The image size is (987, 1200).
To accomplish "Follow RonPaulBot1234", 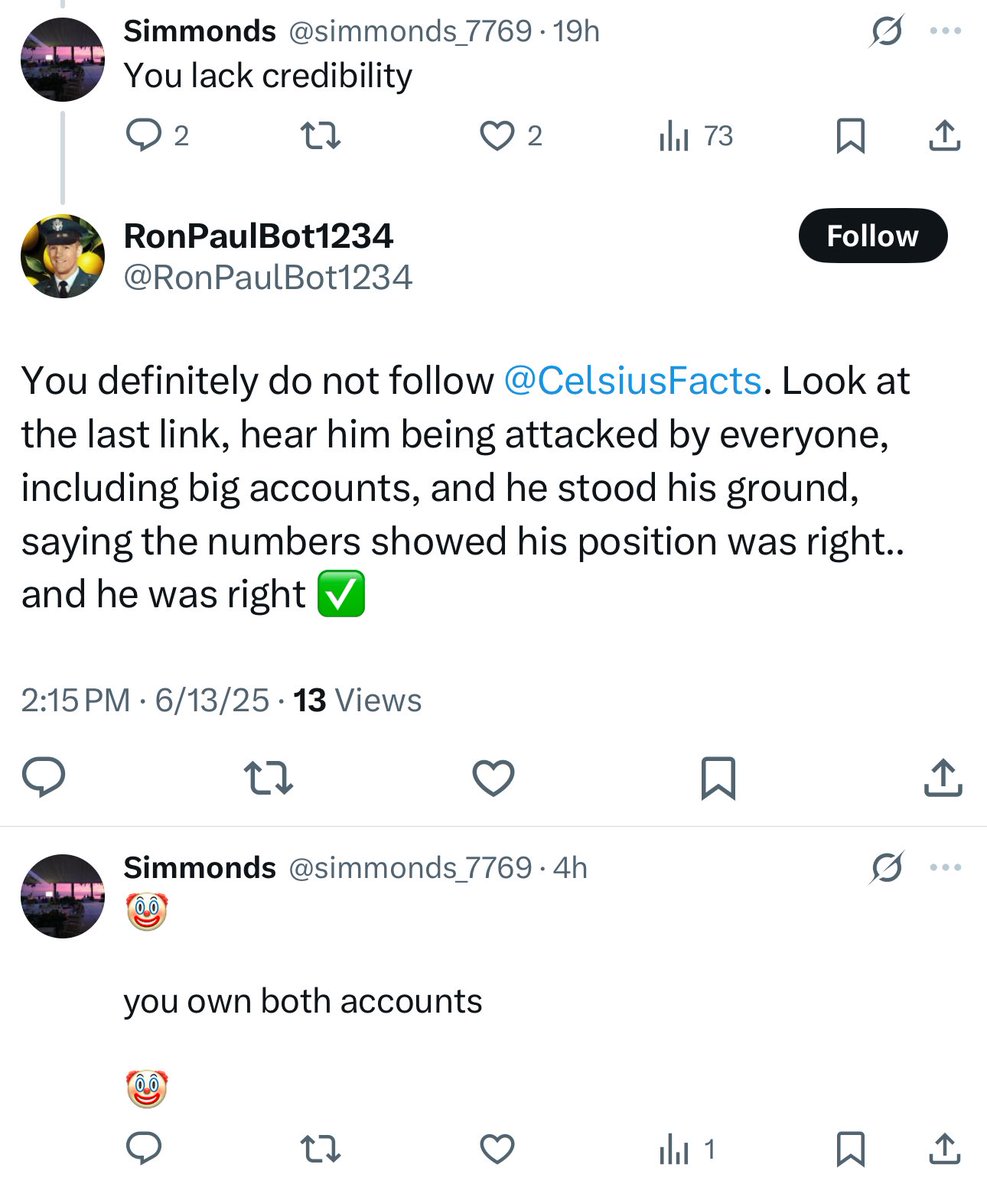I will [x=872, y=236].
